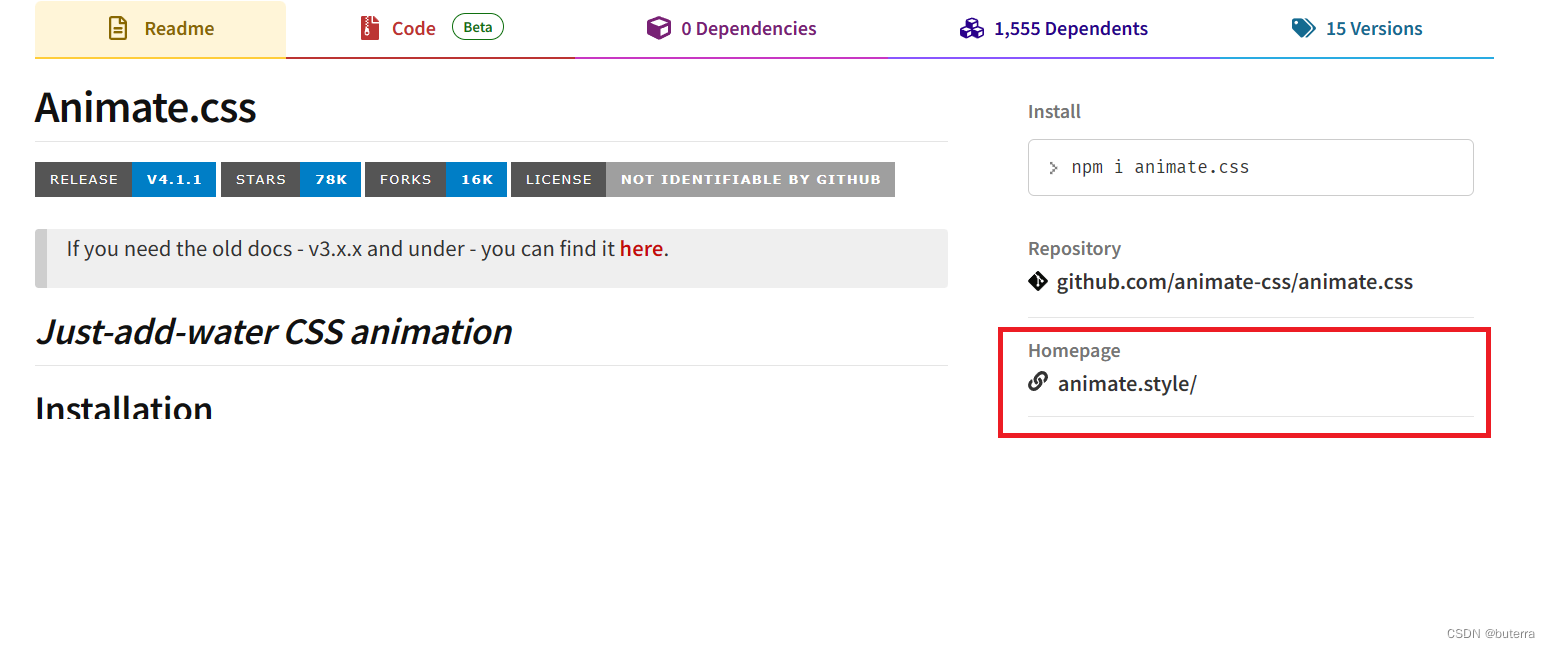Copy the npm i animate.css command
This screenshot has width=1550, height=648.
tap(1250, 167)
